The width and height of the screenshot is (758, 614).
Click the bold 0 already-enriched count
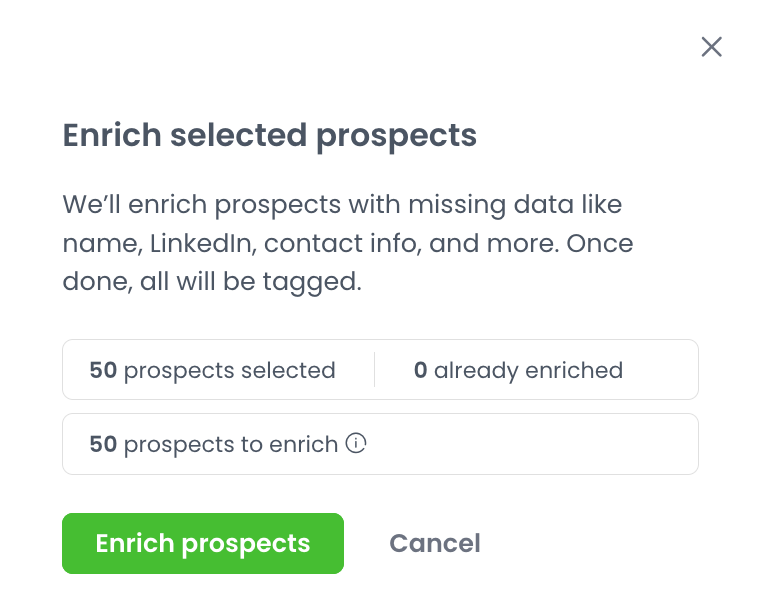point(421,370)
